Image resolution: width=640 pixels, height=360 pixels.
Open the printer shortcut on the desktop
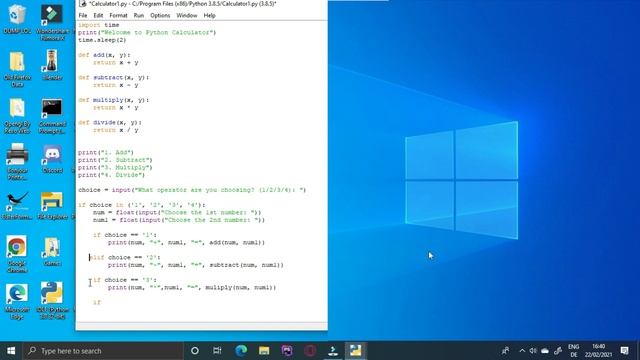(17, 161)
